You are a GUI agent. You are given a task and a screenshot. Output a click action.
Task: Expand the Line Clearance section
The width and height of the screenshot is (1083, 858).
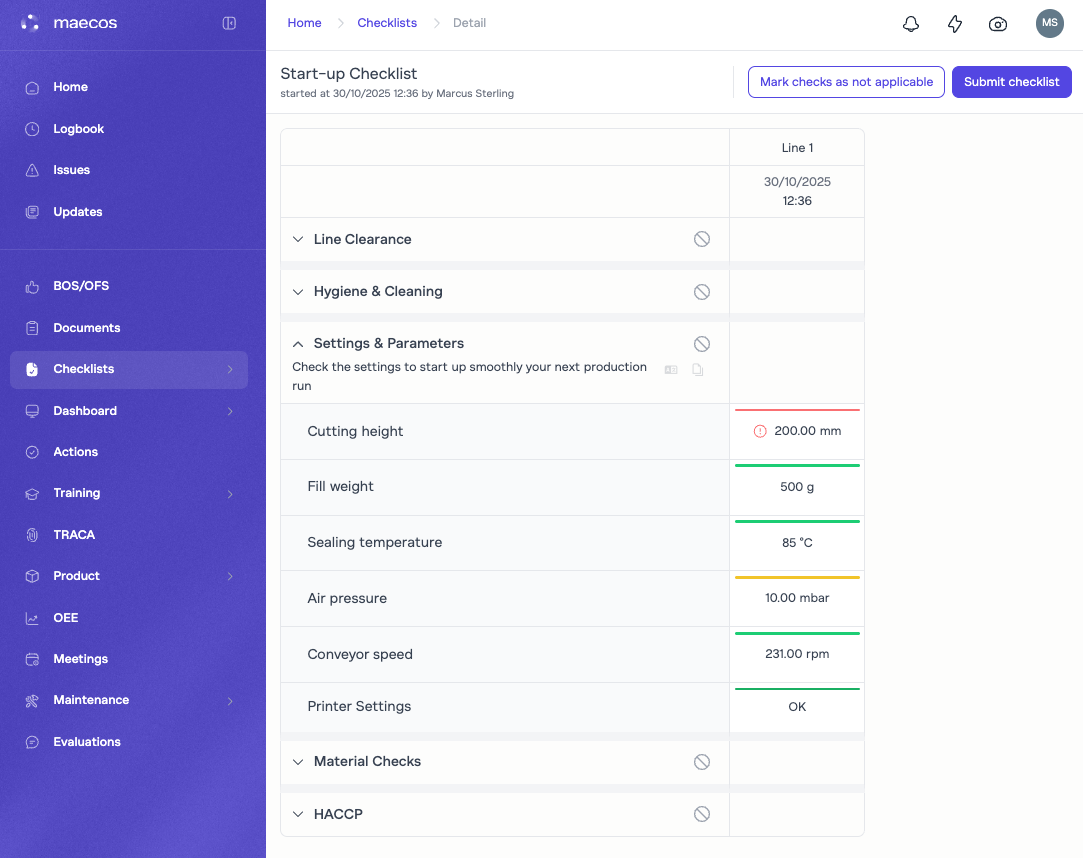tap(298, 240)
